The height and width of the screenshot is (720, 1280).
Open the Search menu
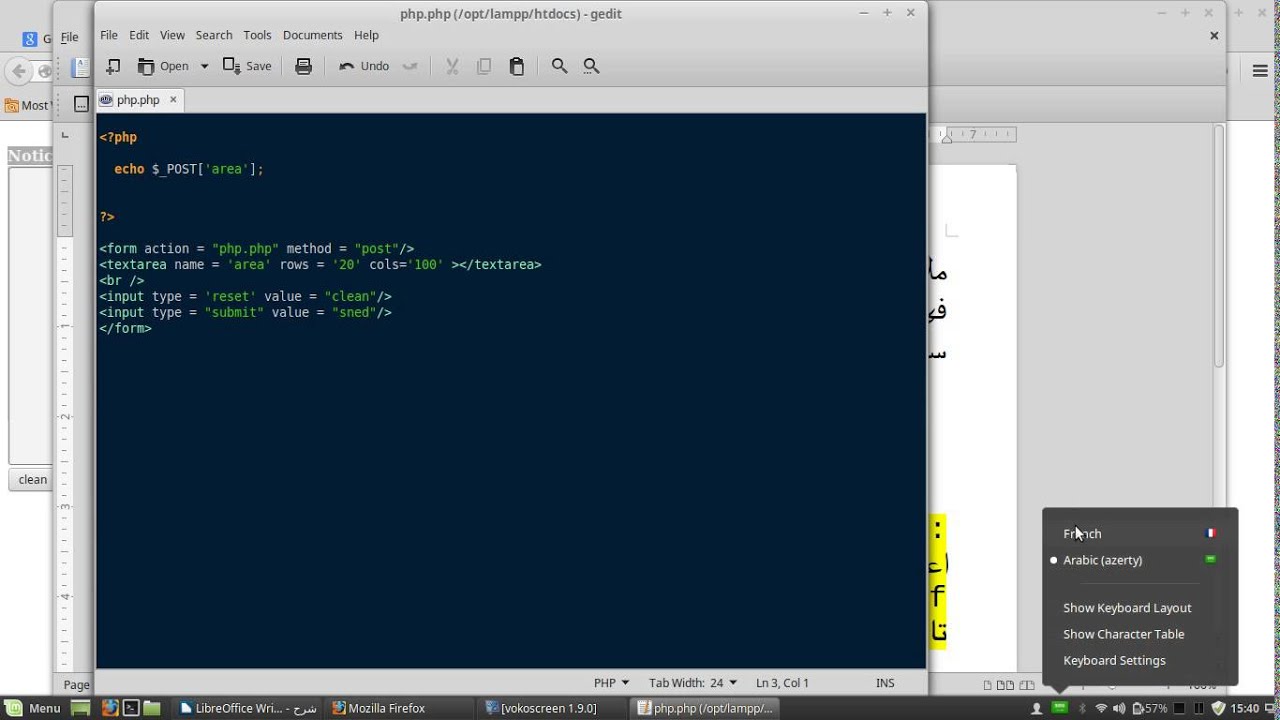pos(214,35)
